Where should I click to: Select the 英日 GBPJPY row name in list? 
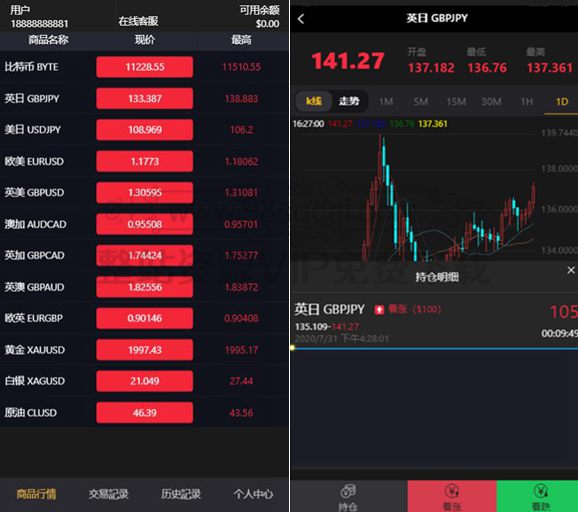click(32, 98)
